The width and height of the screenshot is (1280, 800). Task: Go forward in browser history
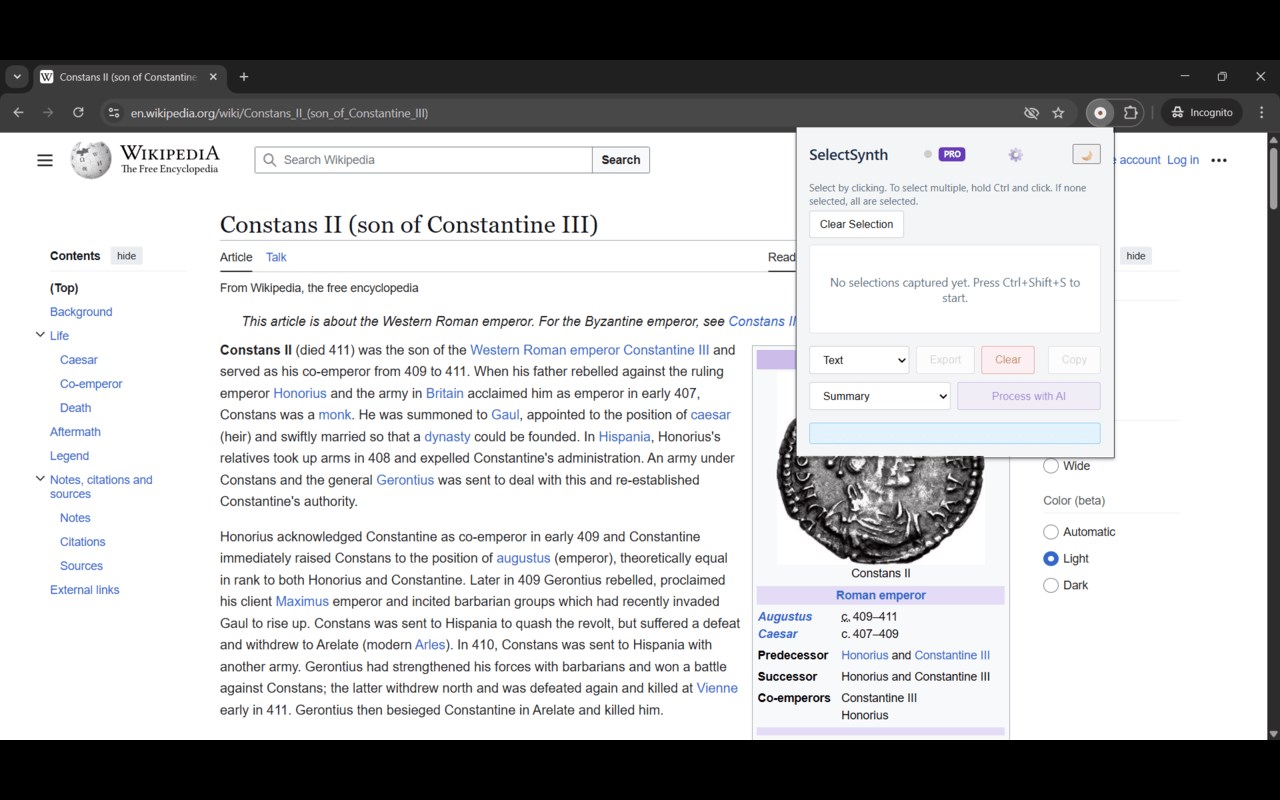click(x=48, y=113)
